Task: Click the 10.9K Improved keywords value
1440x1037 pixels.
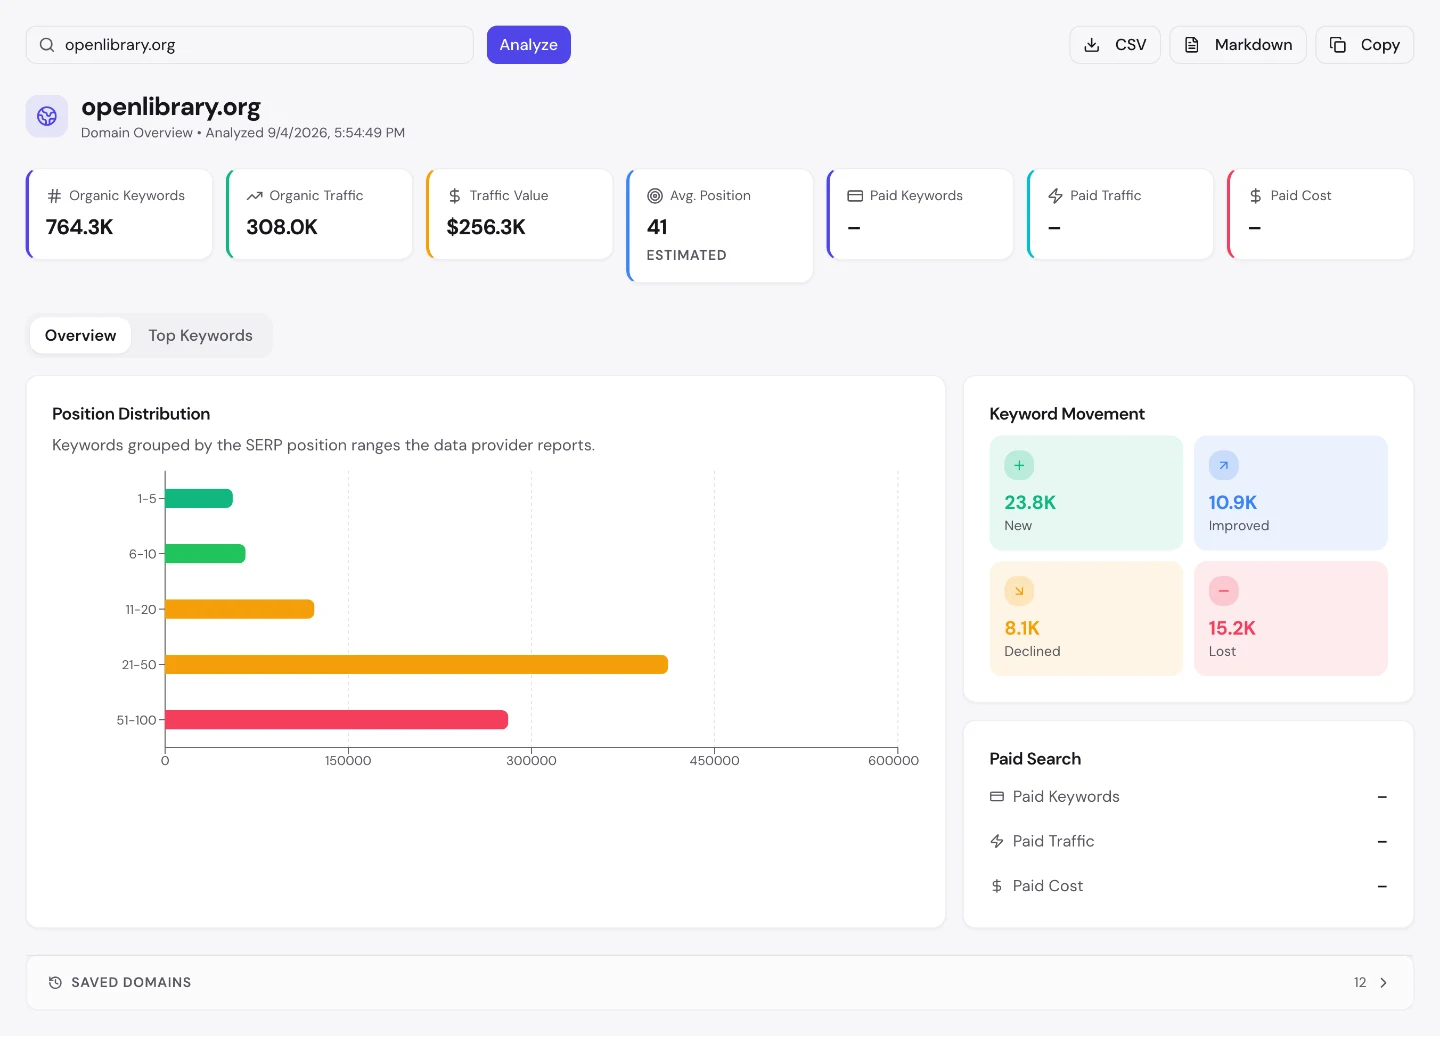Action: click(1233, 503)
